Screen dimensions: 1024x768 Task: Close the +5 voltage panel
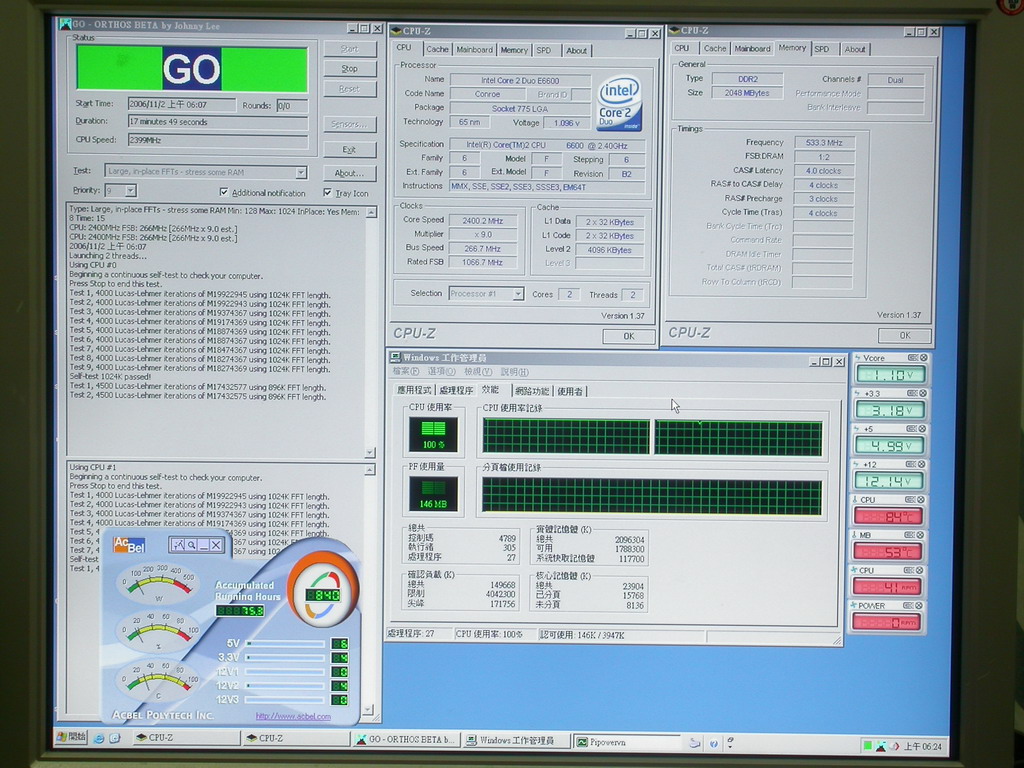922,428
